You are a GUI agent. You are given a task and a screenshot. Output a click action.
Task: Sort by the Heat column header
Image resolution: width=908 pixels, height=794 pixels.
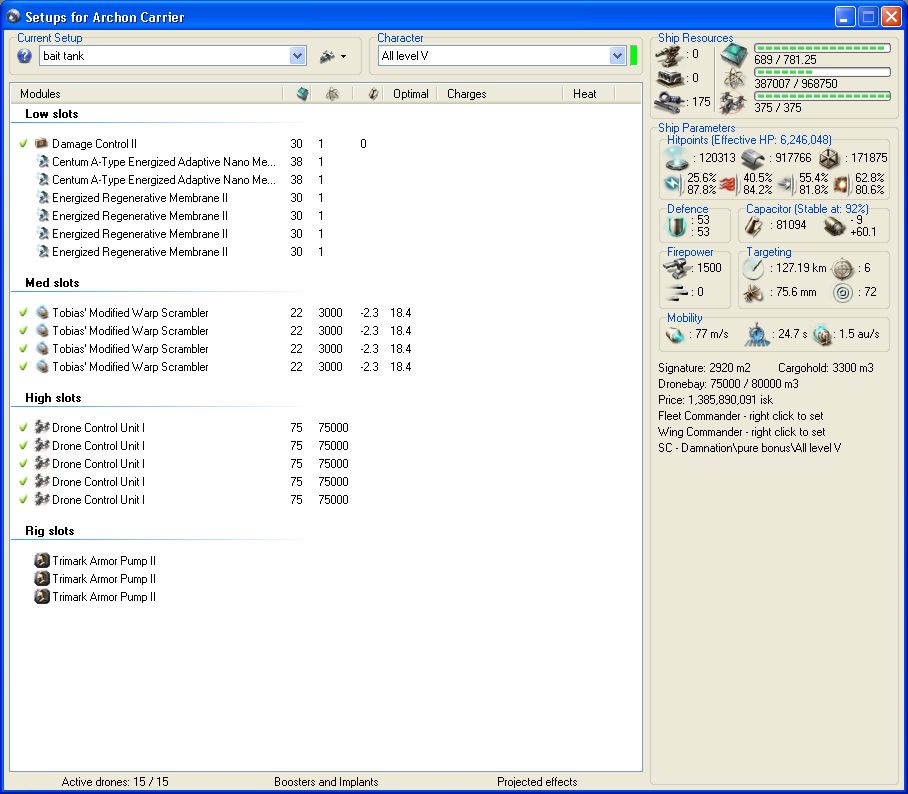584,94
